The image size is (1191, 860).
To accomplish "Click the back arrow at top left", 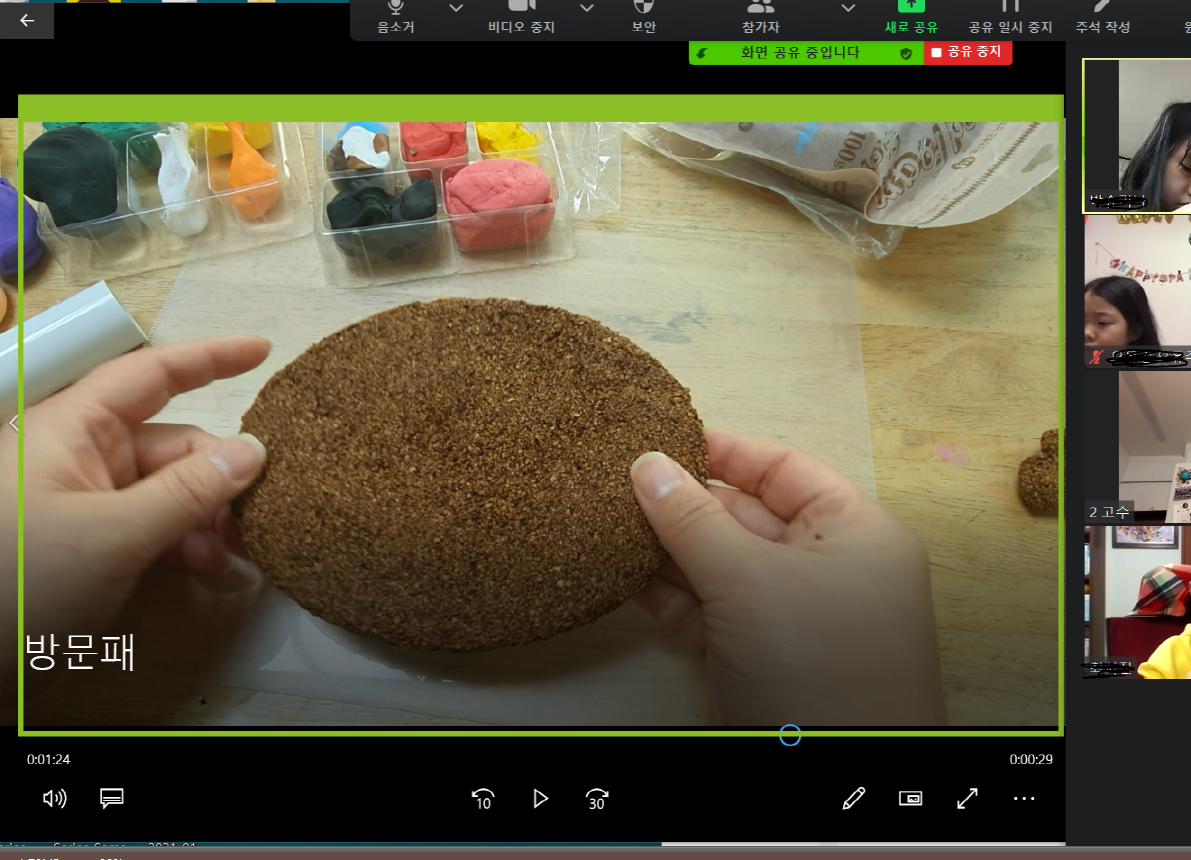I will pyautogui.click(x=27, y=19).
